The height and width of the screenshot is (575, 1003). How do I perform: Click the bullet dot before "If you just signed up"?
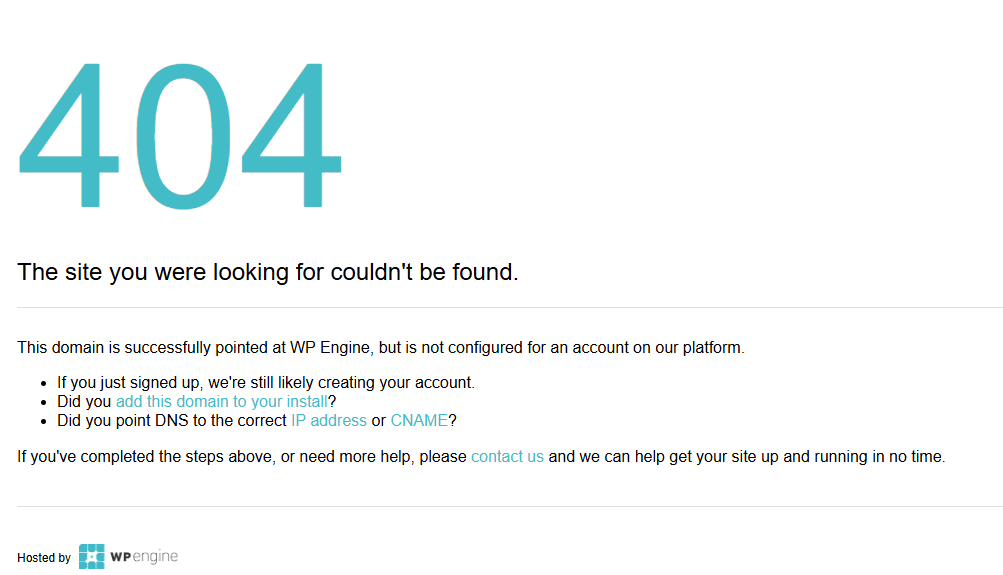[x=44, y=383]
